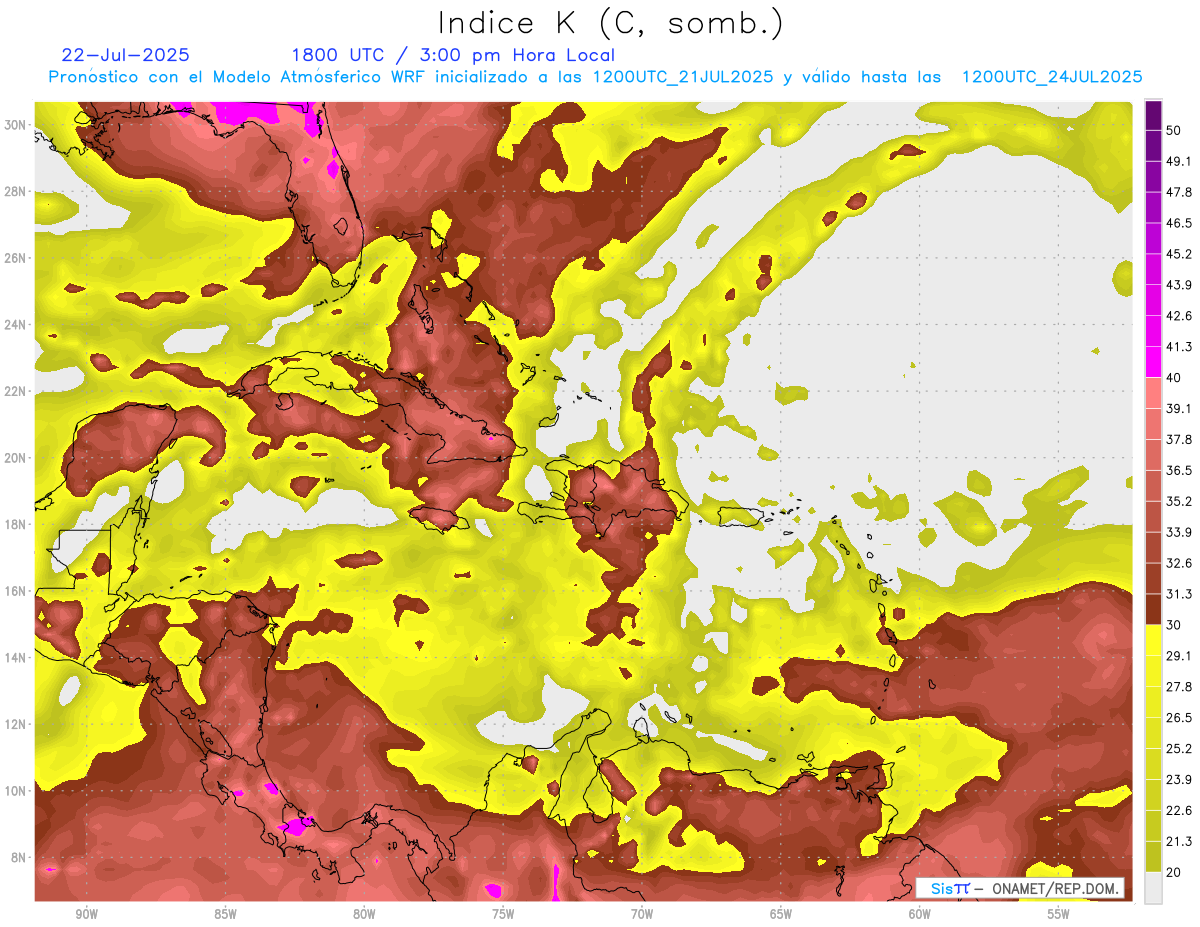Image resolution: width=1200 pixels, height=927 pixels.
Task: Click the '85W' longitude label
Action: coord(225,914)
